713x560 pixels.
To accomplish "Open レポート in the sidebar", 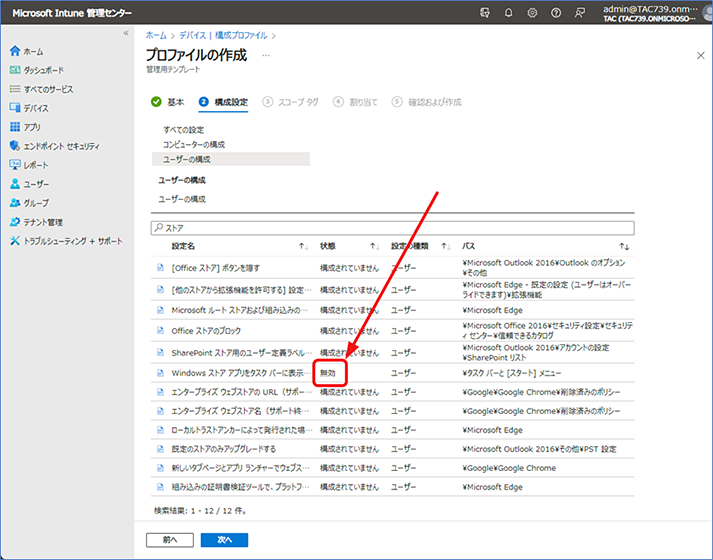I will point(29,165).
